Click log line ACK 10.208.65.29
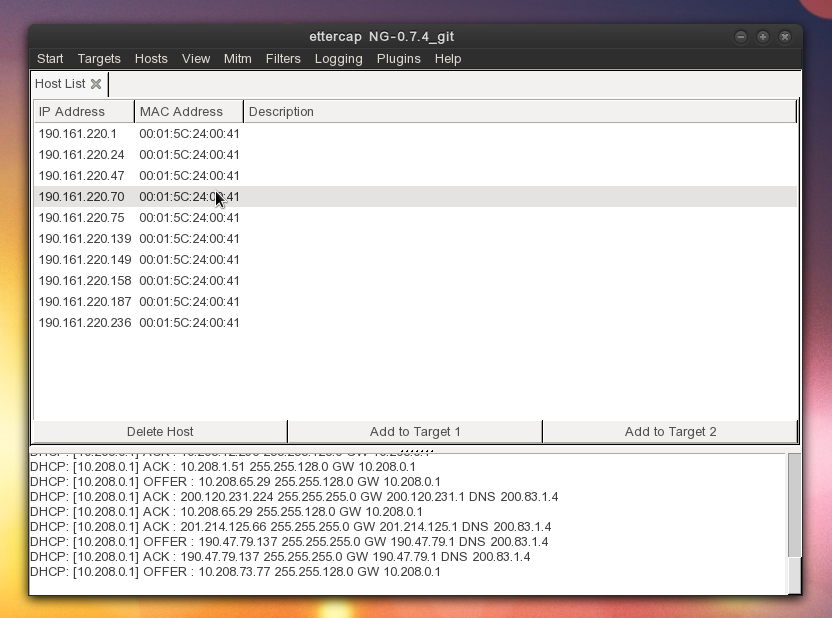This screenshot has height=618, width=832. click(226, 512)
